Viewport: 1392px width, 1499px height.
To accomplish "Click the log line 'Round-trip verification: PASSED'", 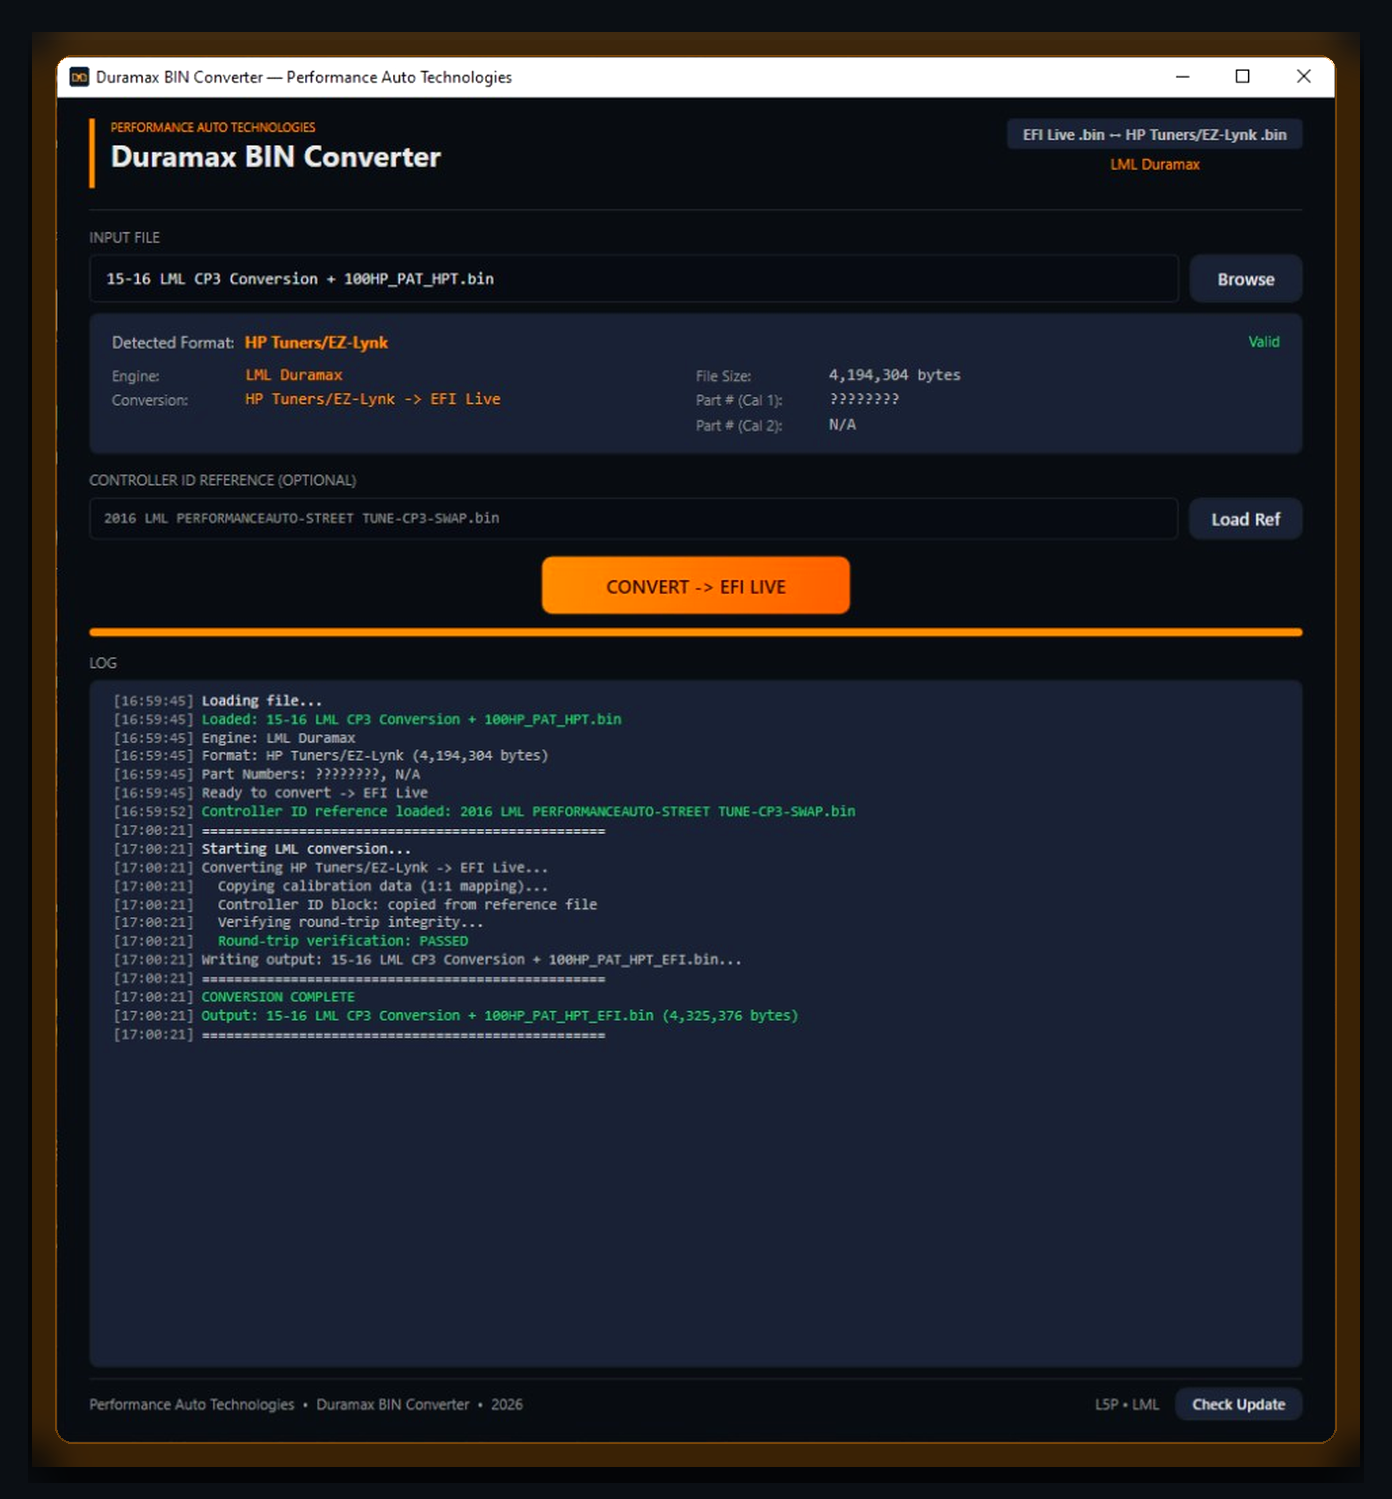I will (x=343, y=941).
